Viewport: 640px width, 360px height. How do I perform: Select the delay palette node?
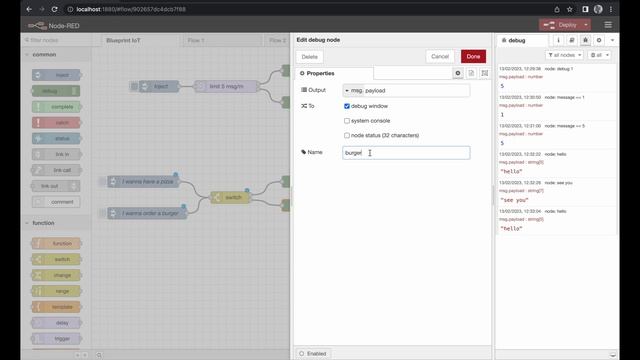point(56,323)
